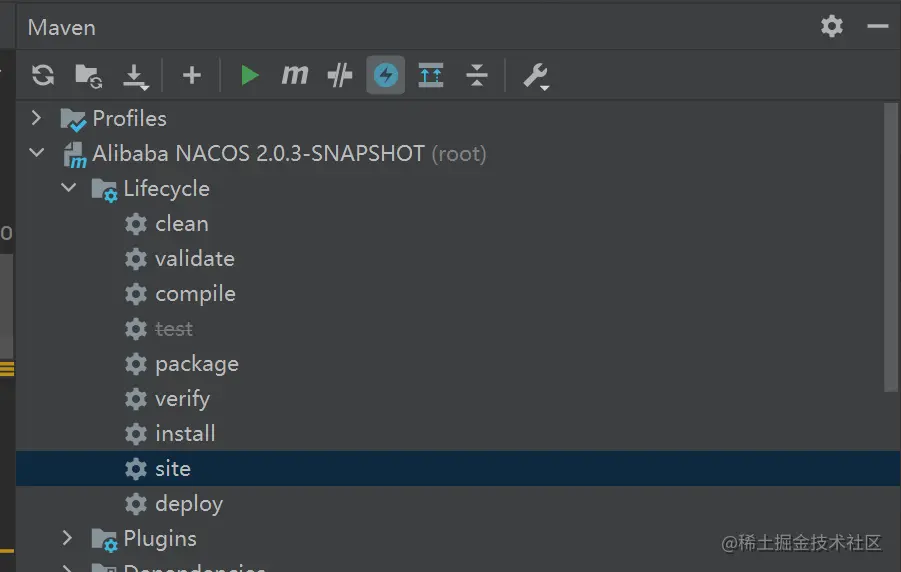Reload all Maven projects
This screenshot has height=572, width=901.
pos(43,75)
